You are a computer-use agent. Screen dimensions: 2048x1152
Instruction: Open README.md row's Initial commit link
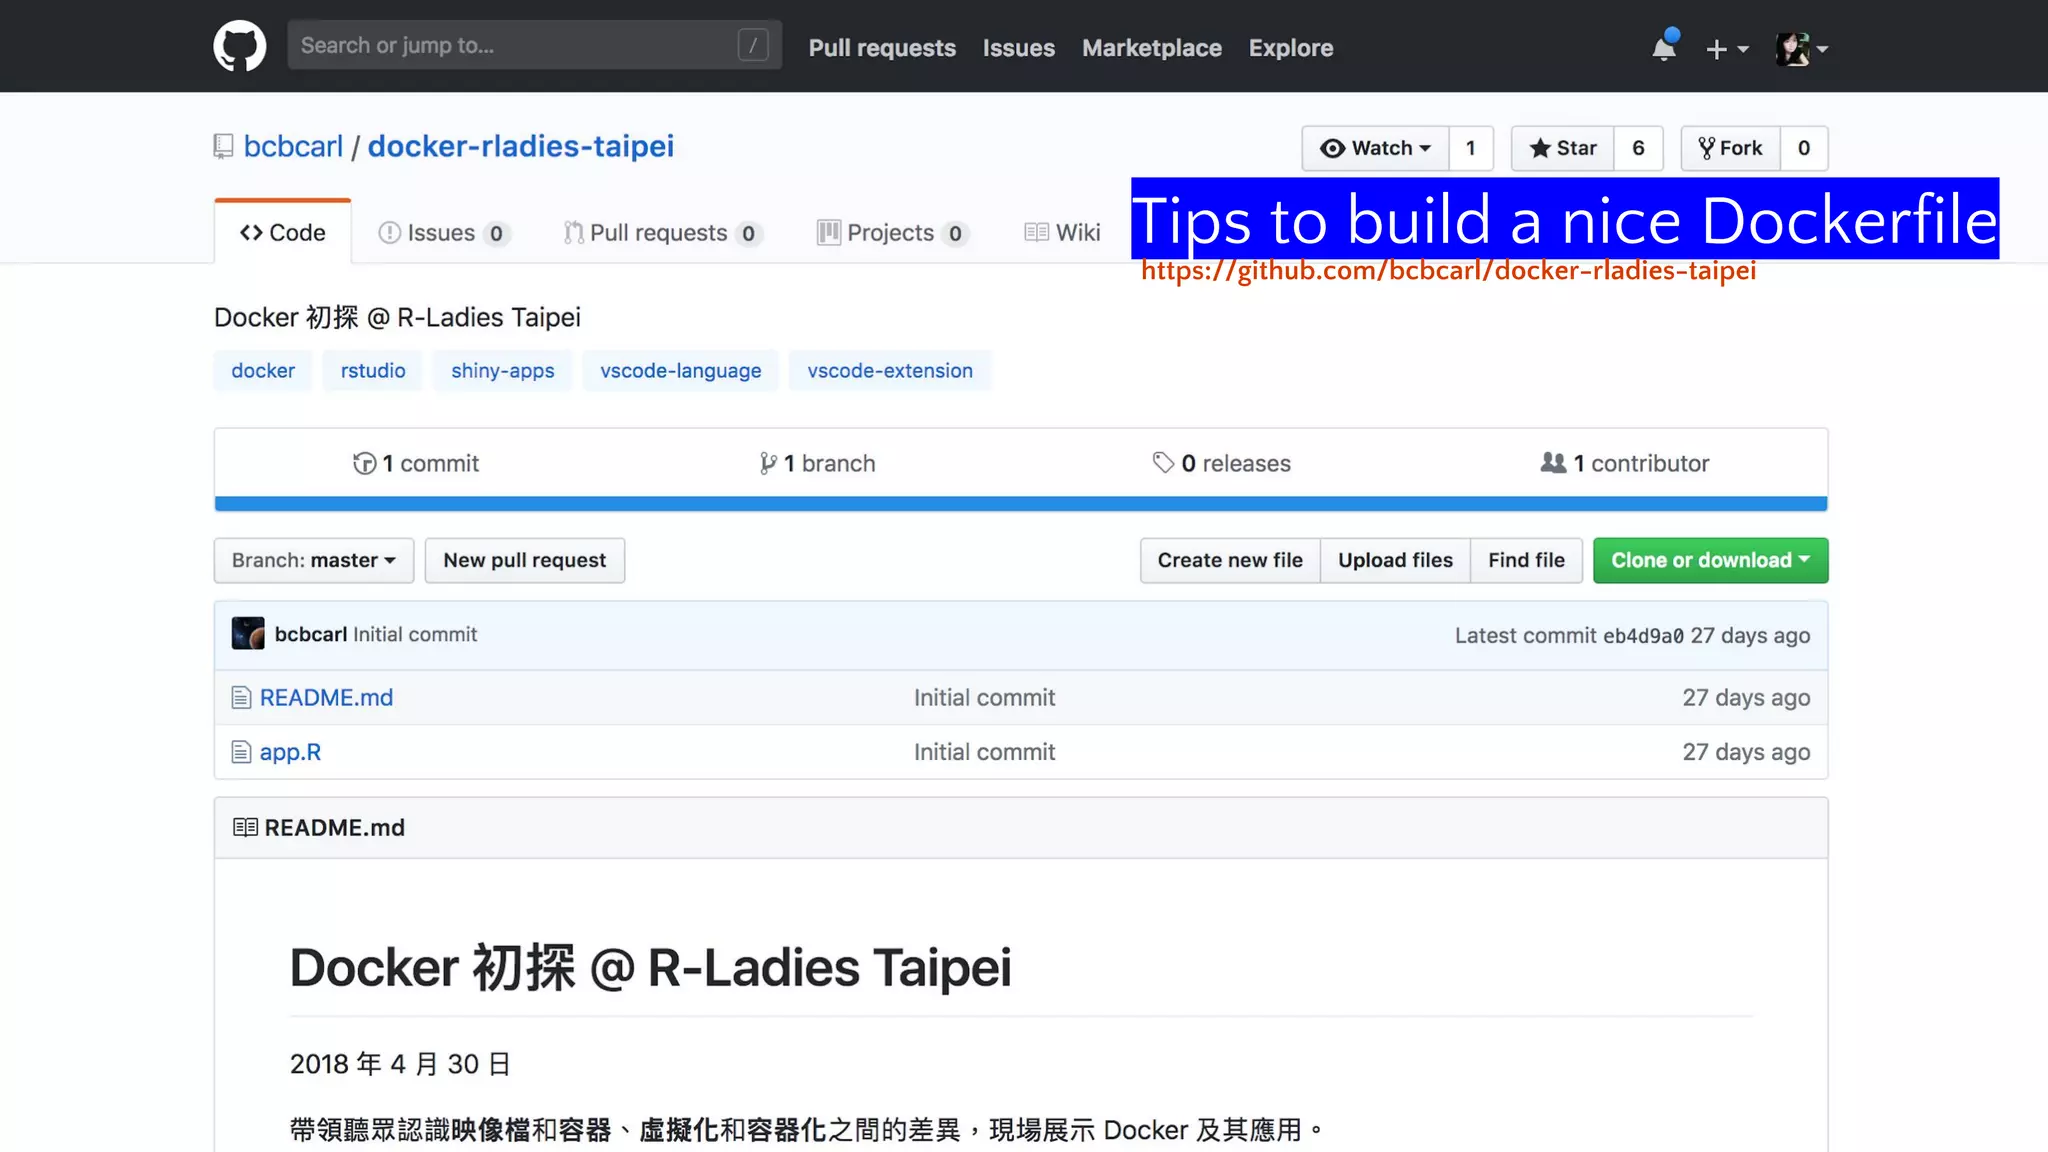984,698
